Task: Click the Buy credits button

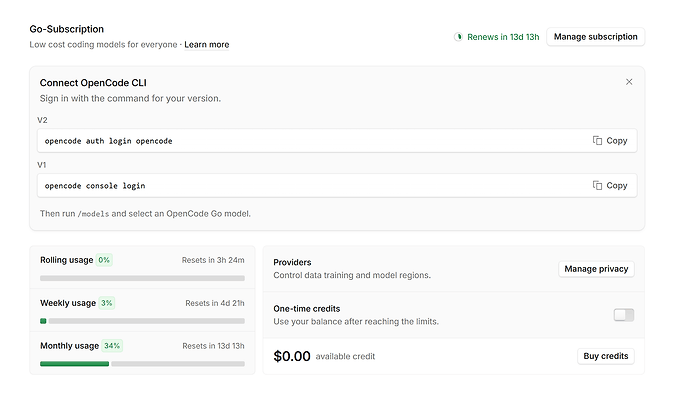Action: coord(606,356)
